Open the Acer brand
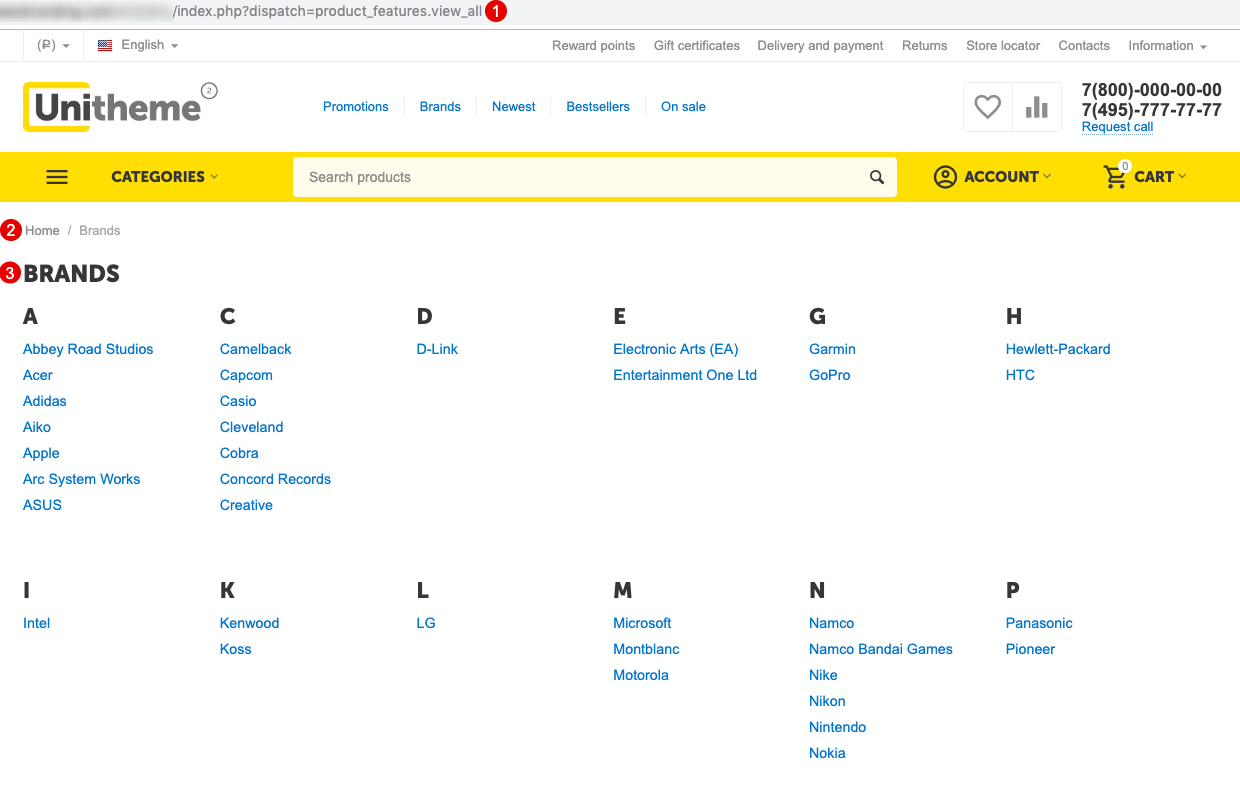 [x=38, y=375]
